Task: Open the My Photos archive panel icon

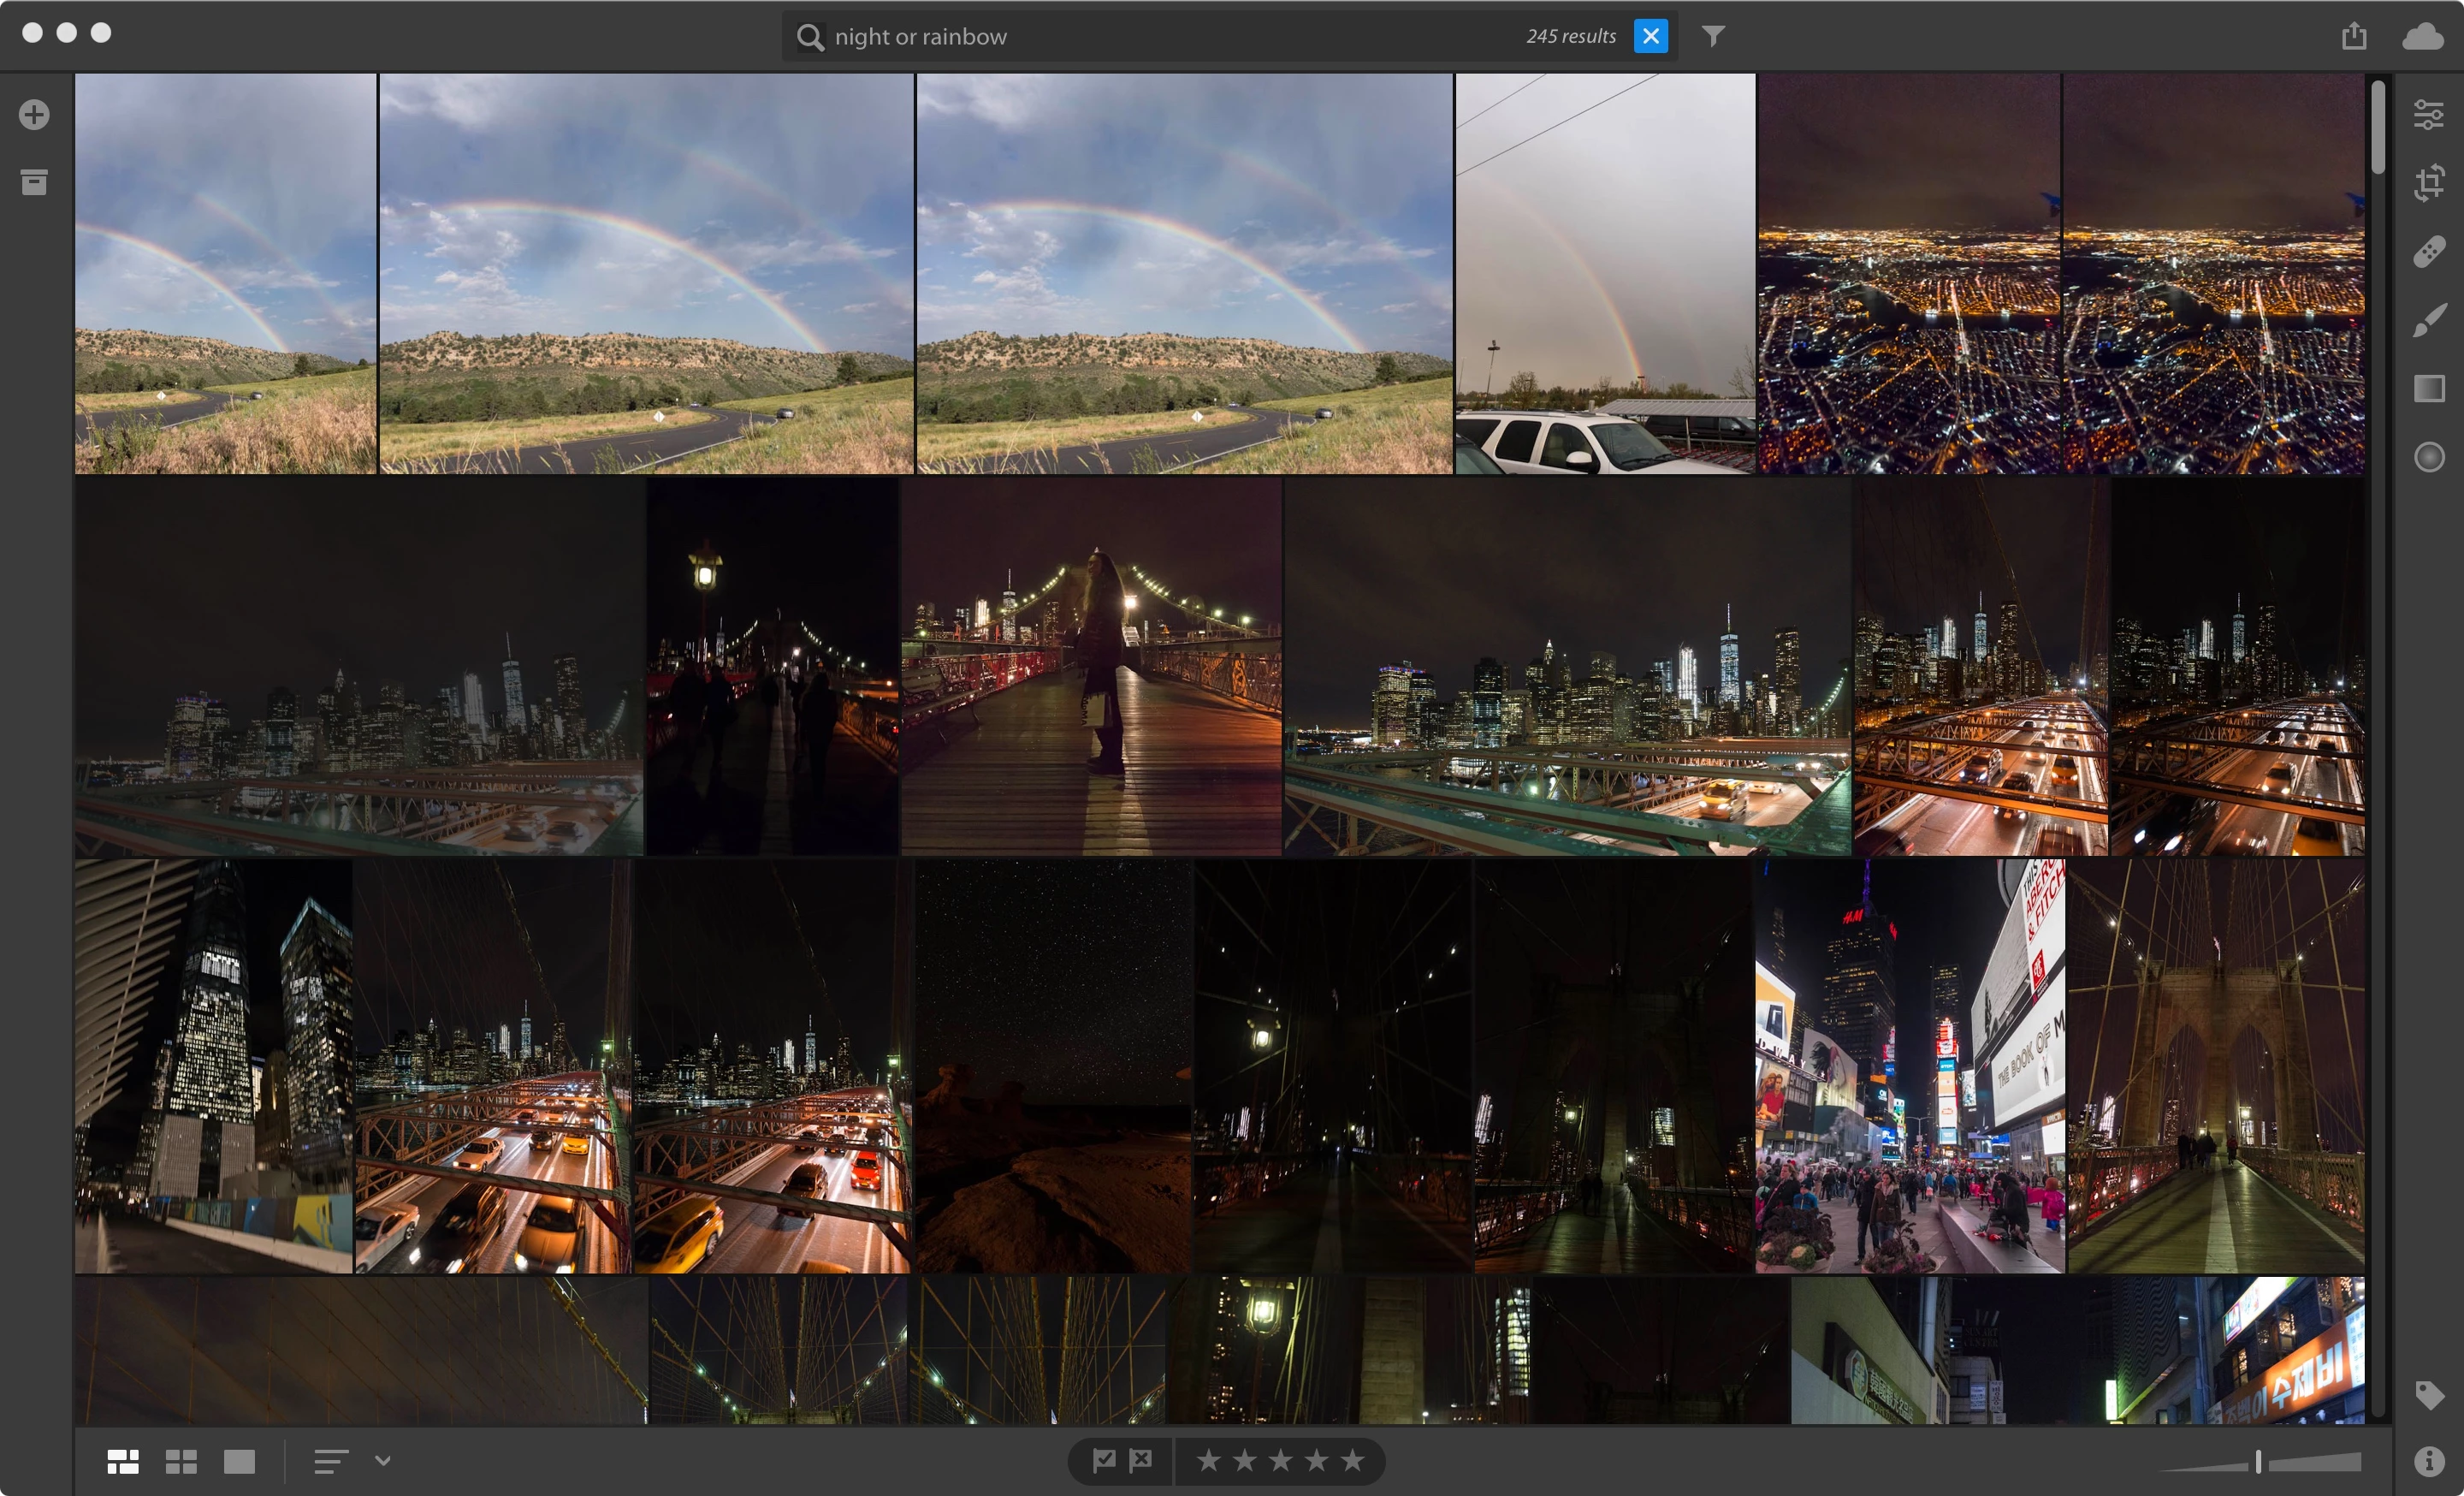Action: [x=34, y=182]
